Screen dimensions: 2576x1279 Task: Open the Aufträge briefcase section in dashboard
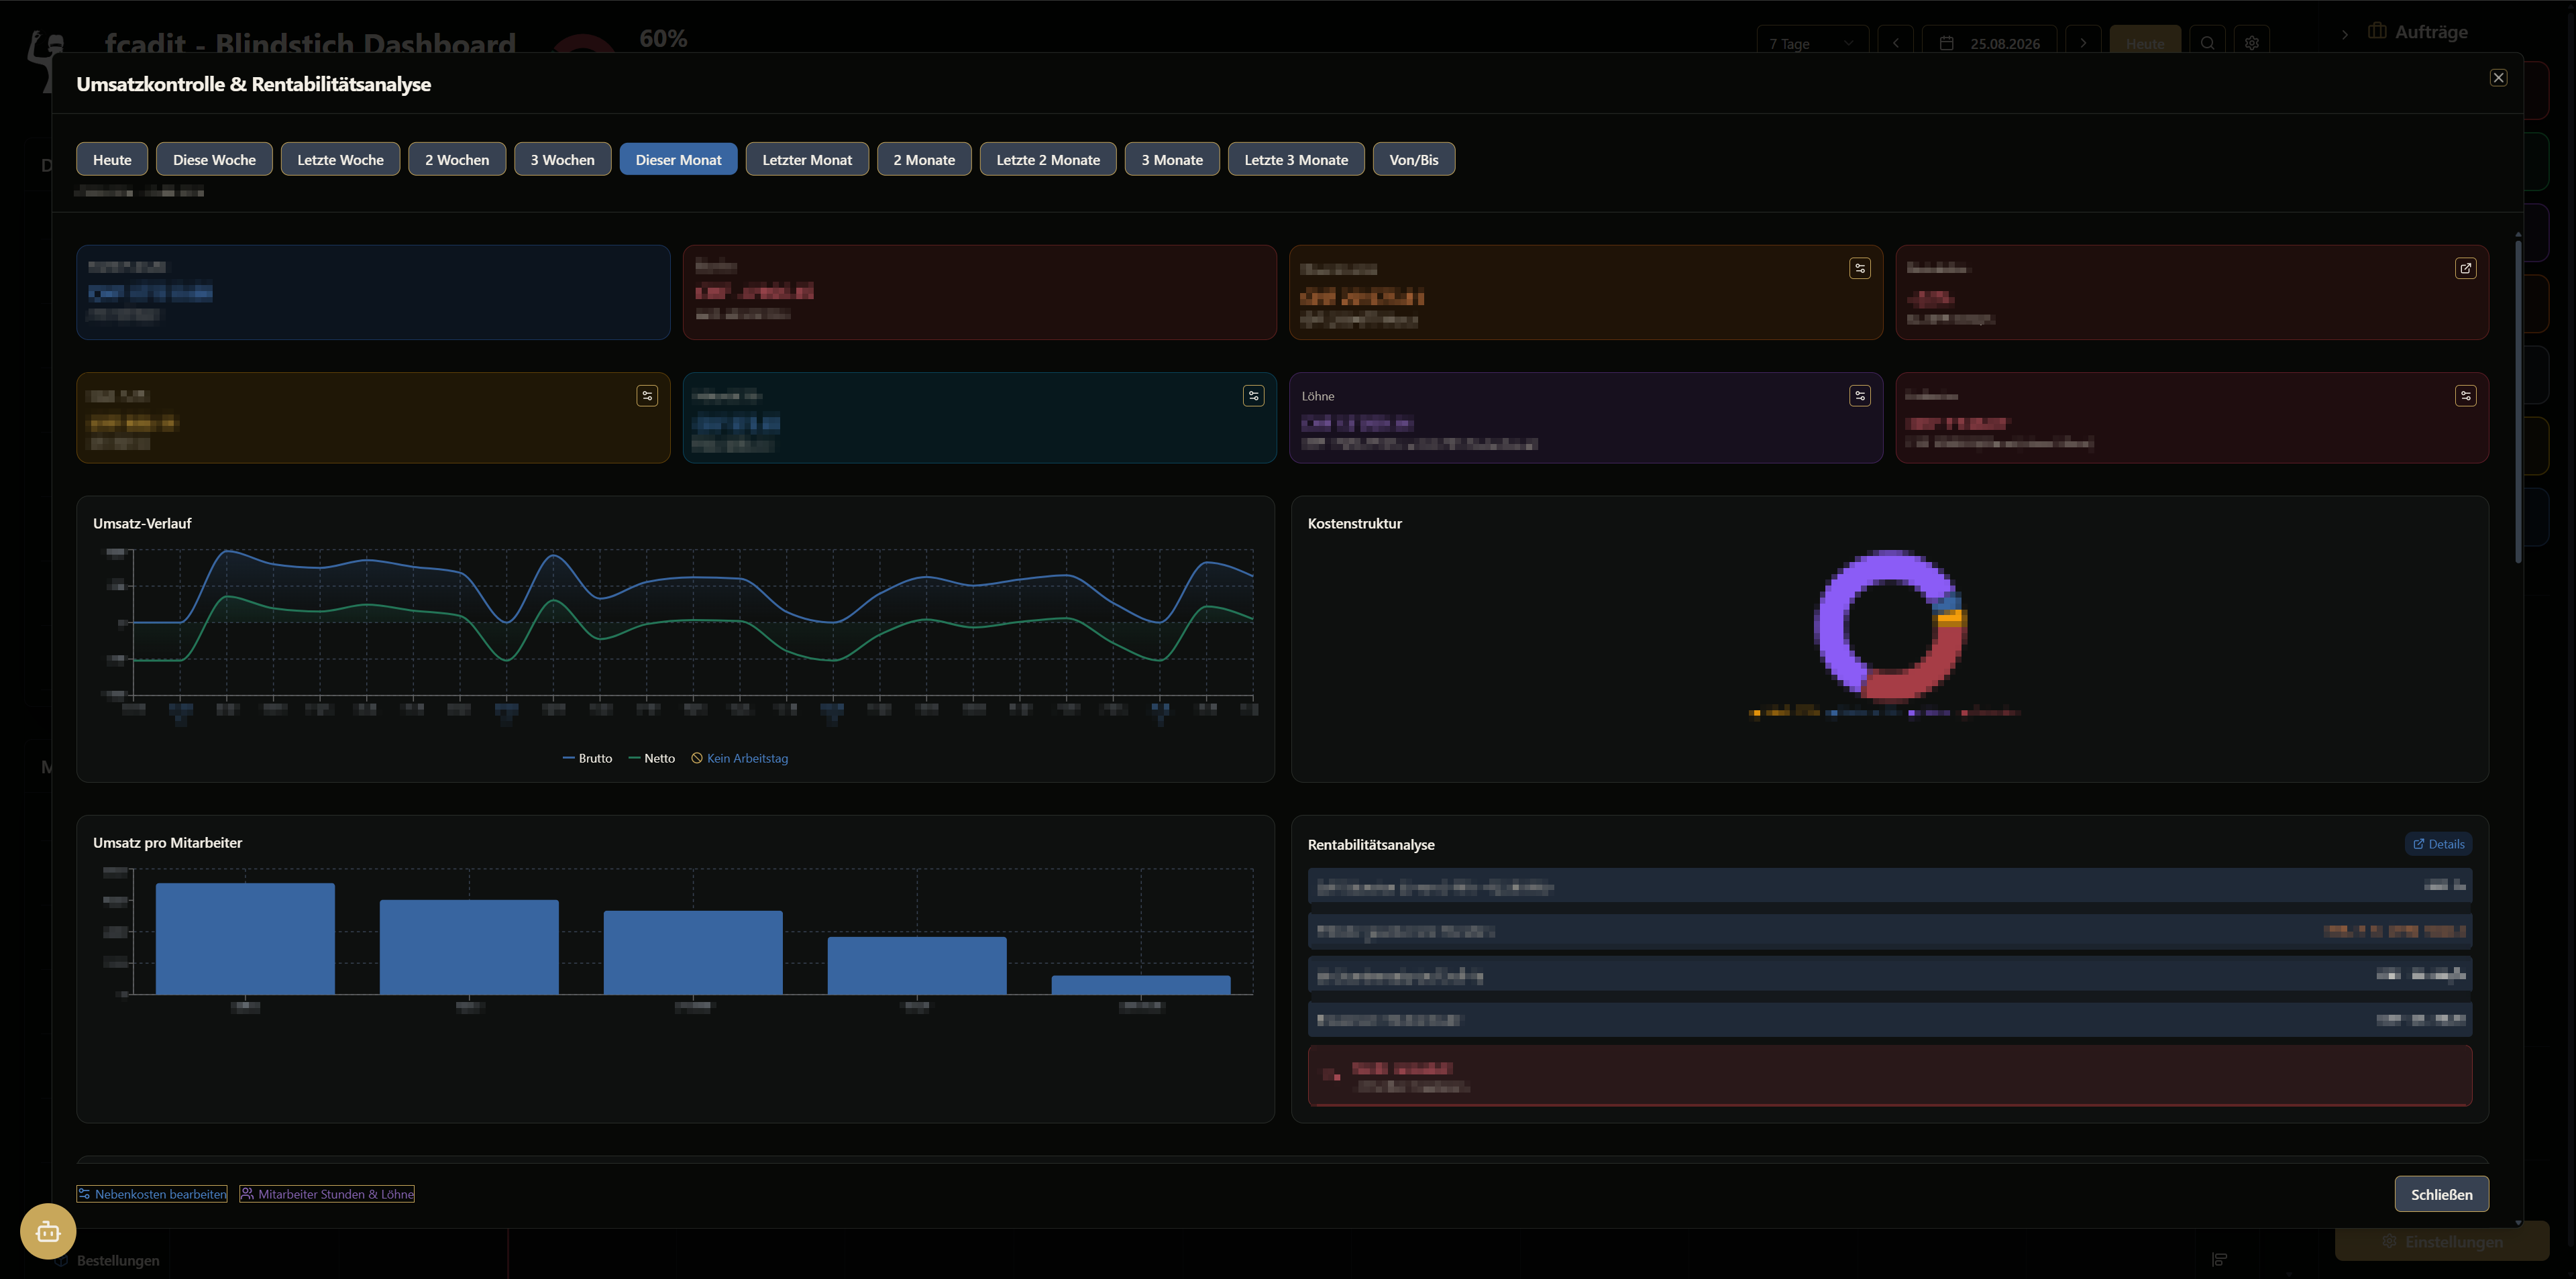(x=2417, y=32)
